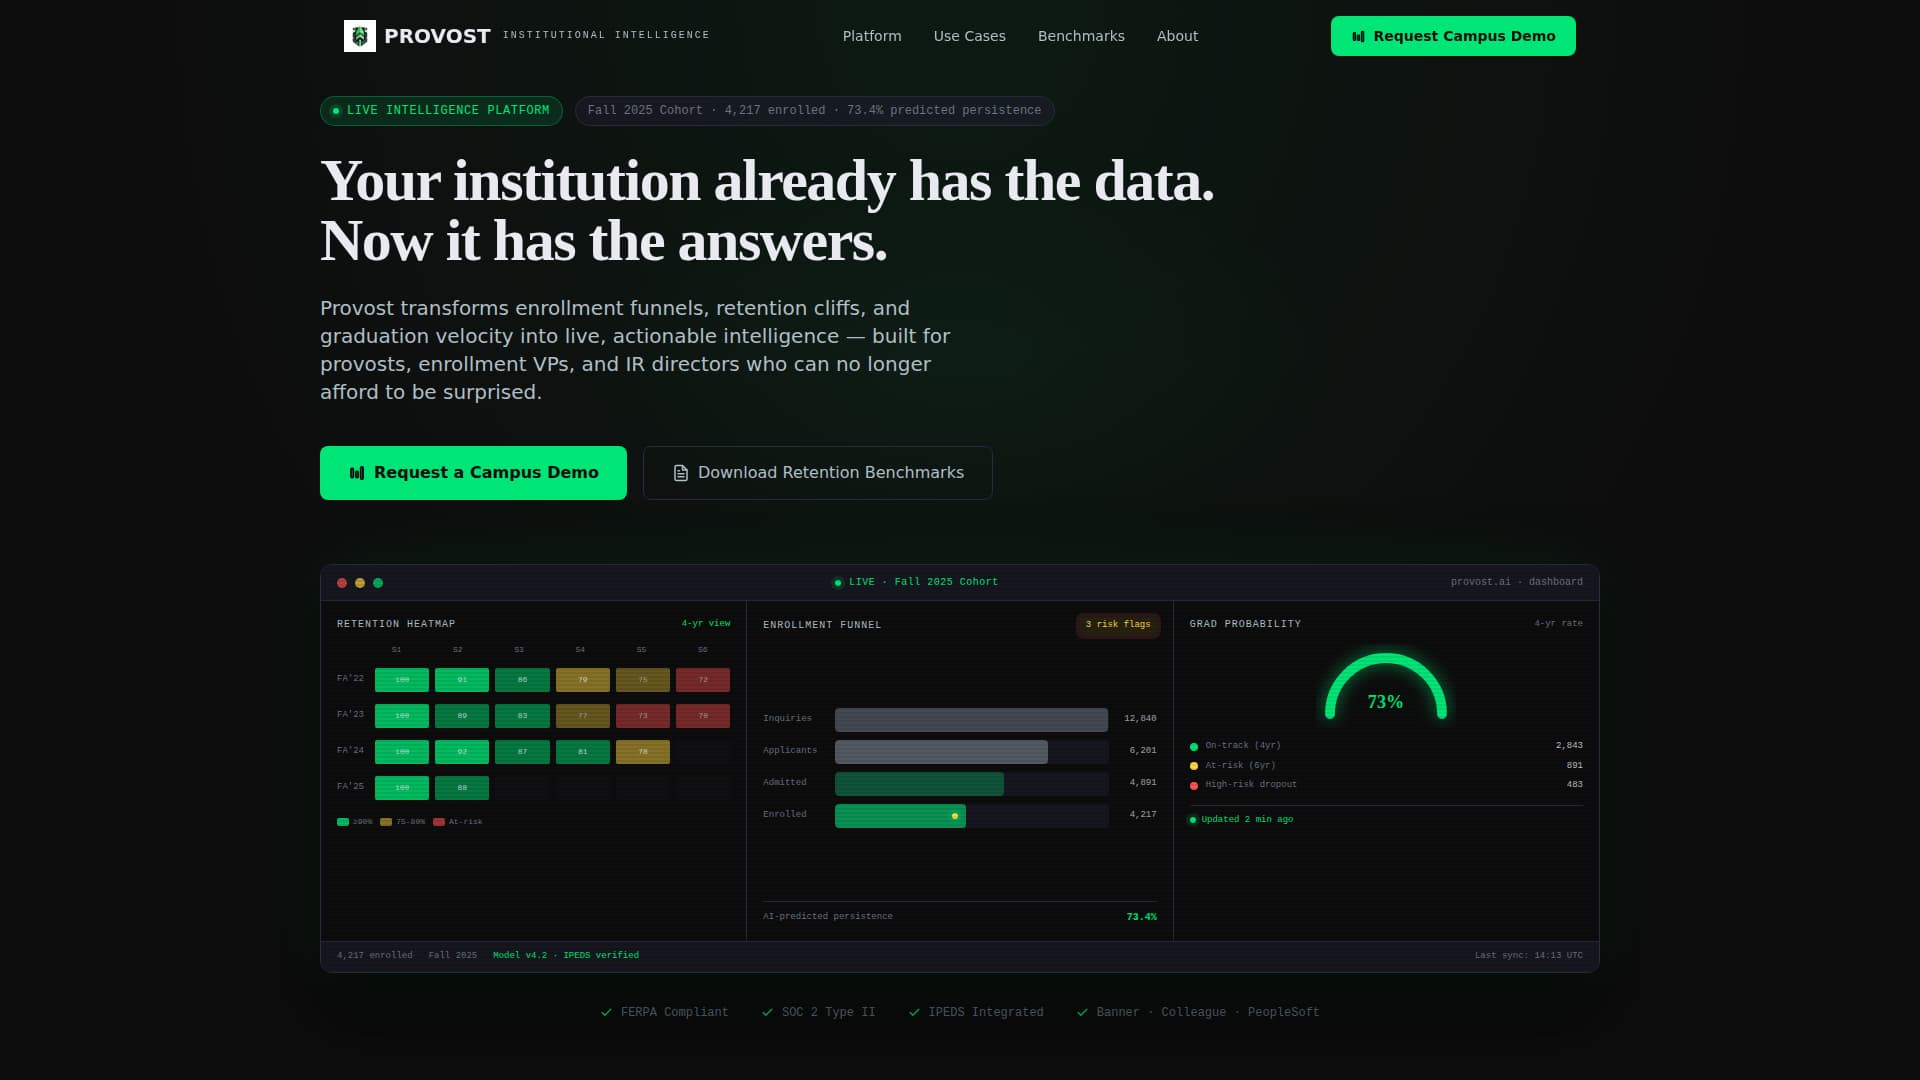Click the Inquiries funnel bar

click(x=971, y=720)
